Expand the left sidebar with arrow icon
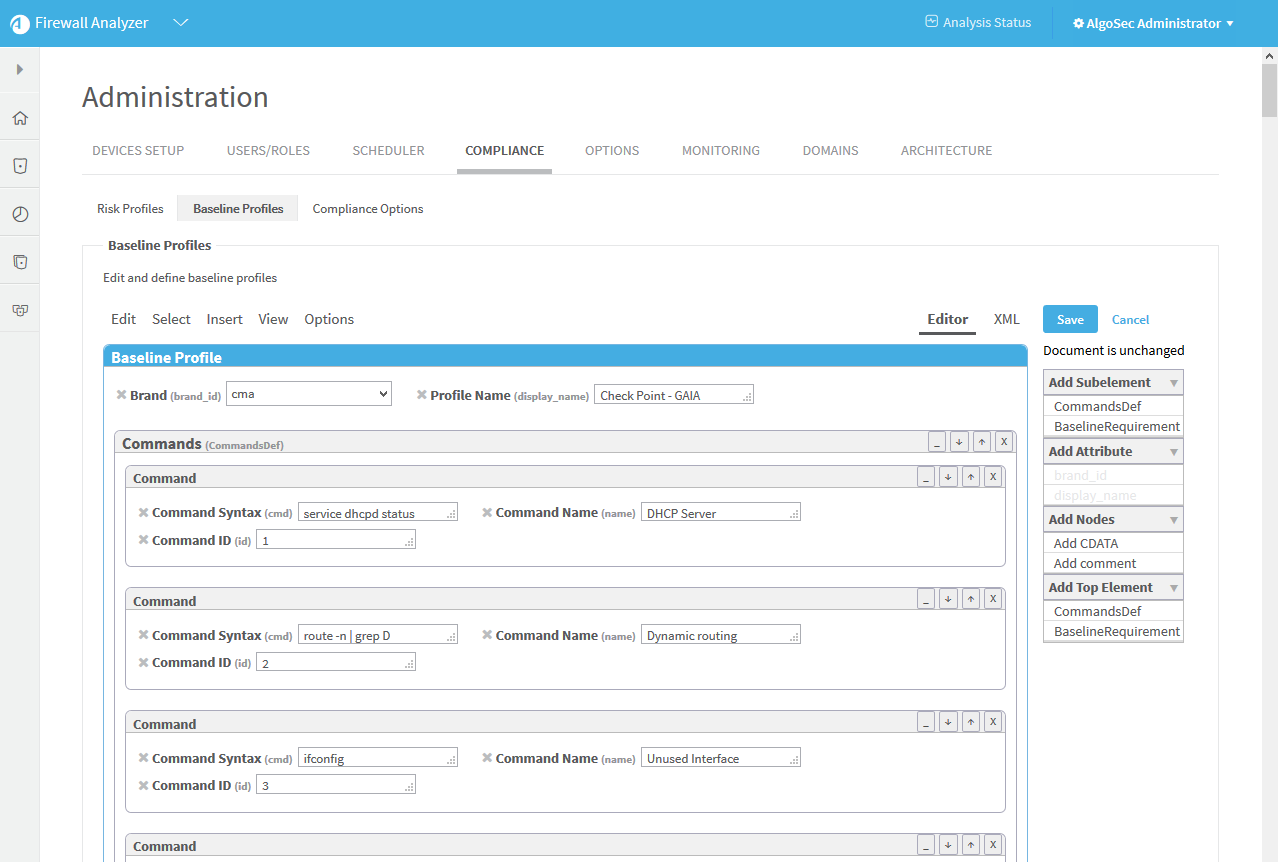This screenshot has height=862, width=1278. pyautogui.click(x=20, y=70)
